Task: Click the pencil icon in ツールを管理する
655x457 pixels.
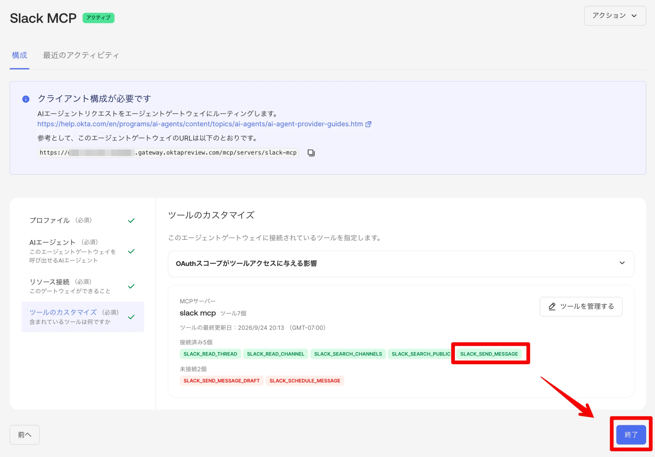Action: (x=552, y=307)
